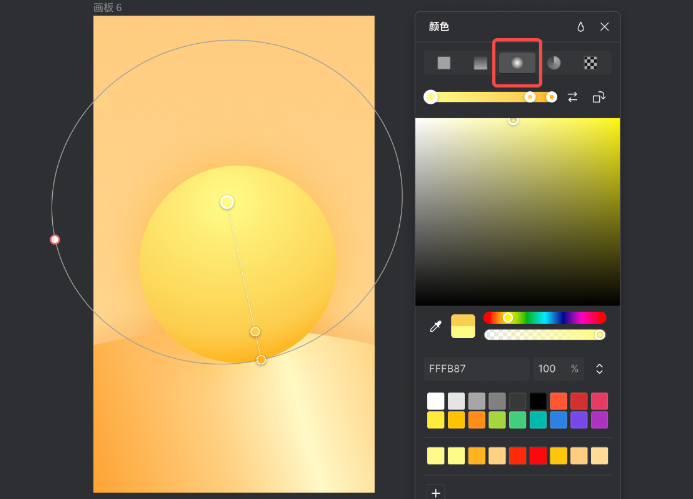
Task: Toggle the color format switcher arrows
Action: click(x=599, y=369)
